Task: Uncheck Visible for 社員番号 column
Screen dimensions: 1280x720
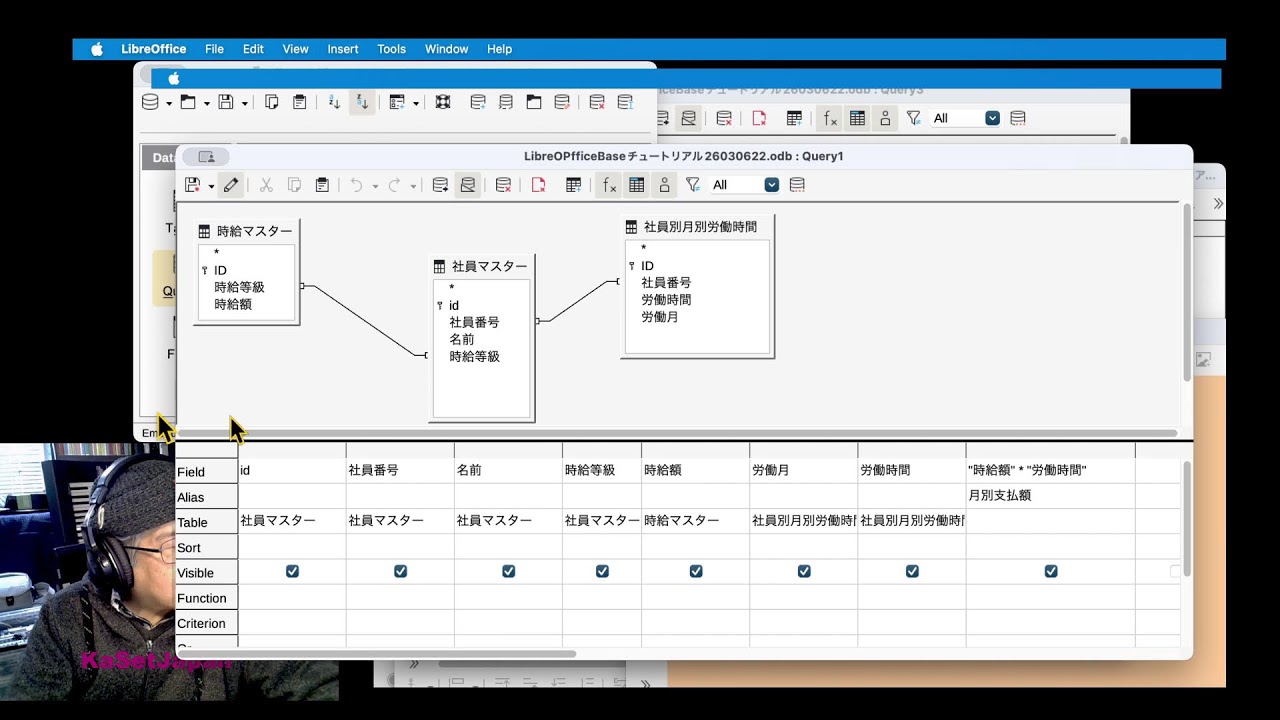Action: 400,571
